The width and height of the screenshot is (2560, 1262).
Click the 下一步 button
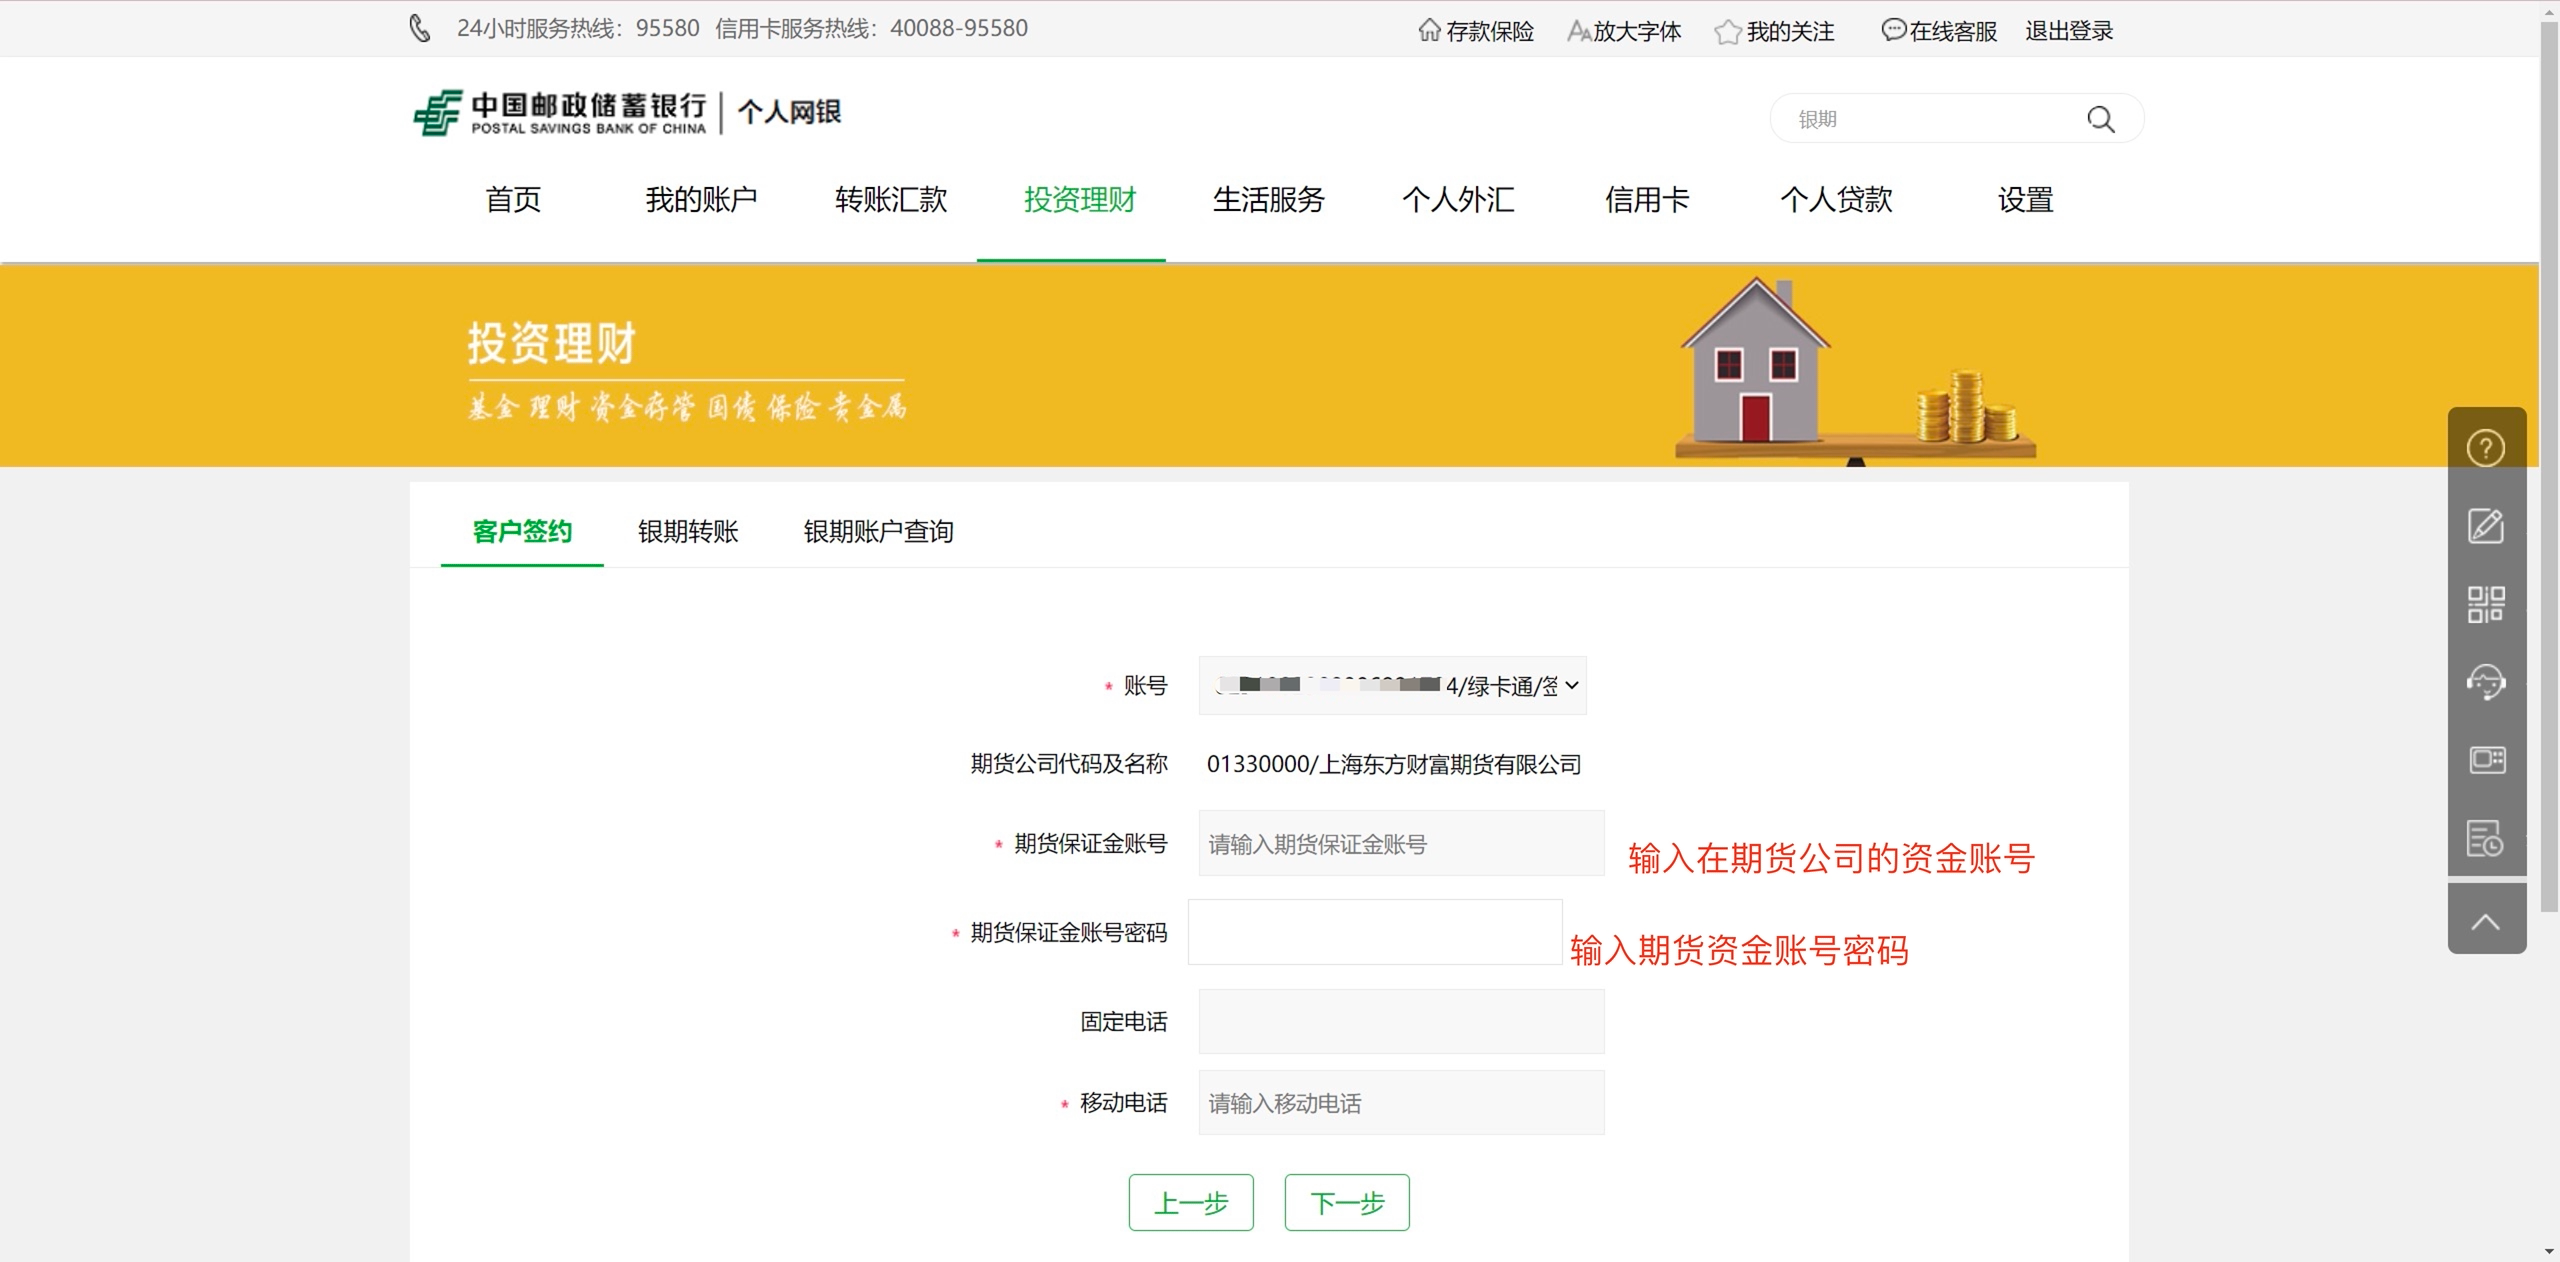[x=1347, y=1202]
